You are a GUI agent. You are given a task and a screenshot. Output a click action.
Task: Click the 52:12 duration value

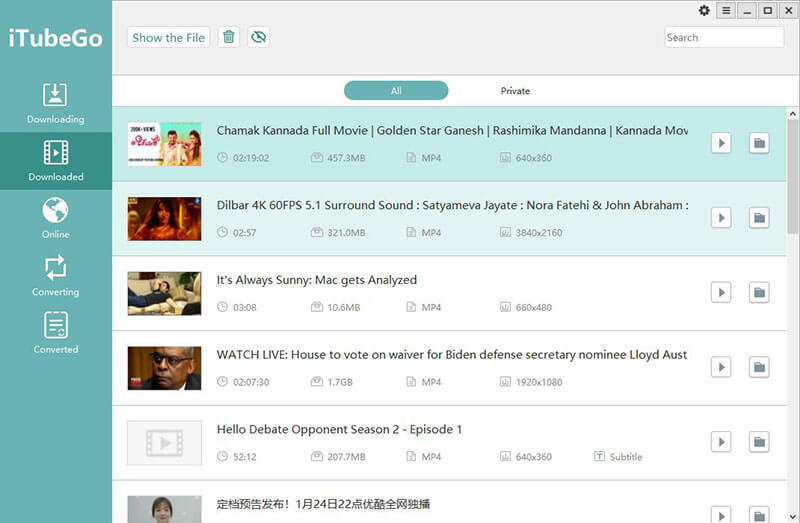tap(245, 457)
